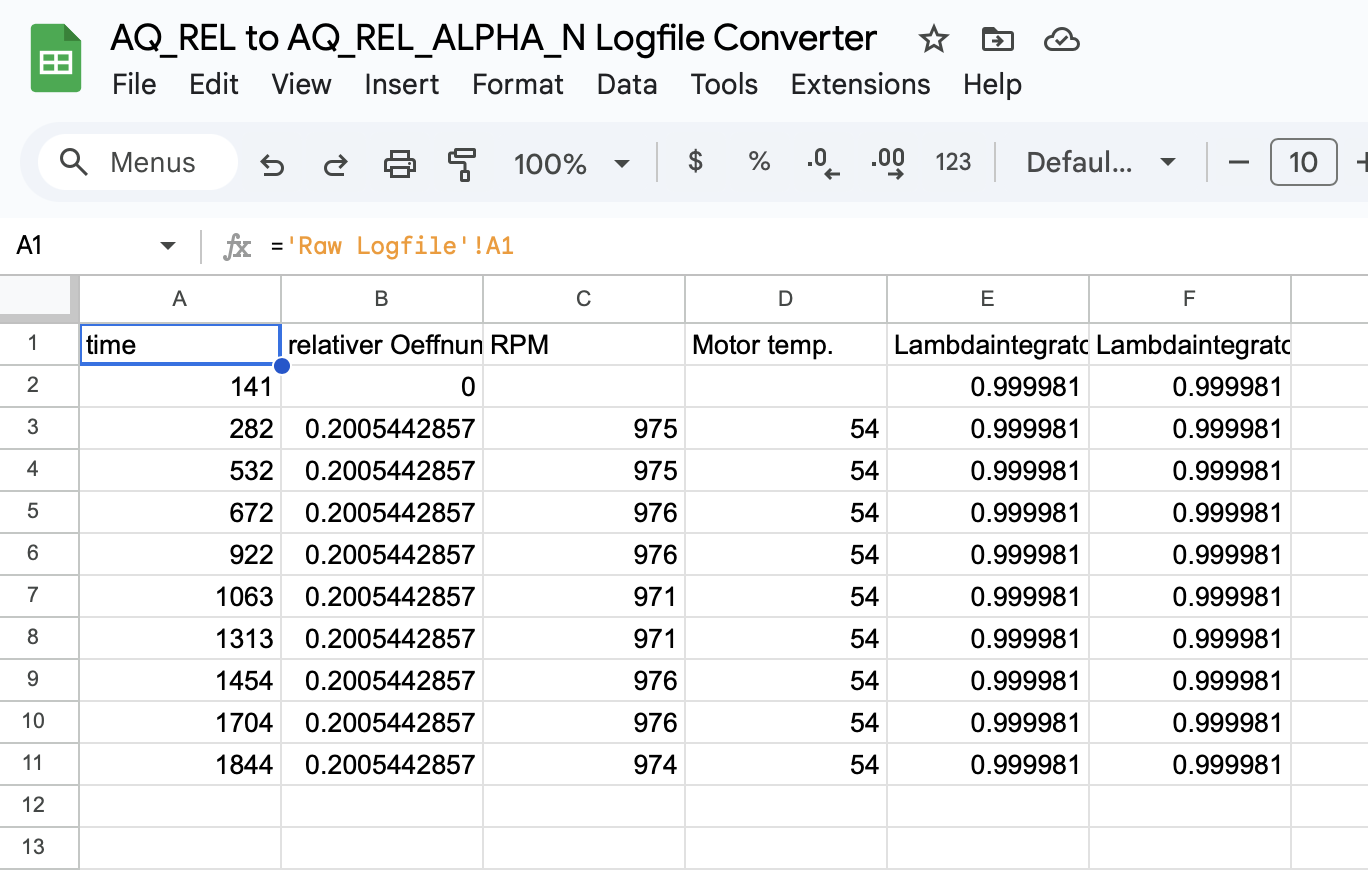Viewport: 1368px width, 870px height.
Task: Open the Extensions menu
Action: pyautogui.click(x=860, y=84)
